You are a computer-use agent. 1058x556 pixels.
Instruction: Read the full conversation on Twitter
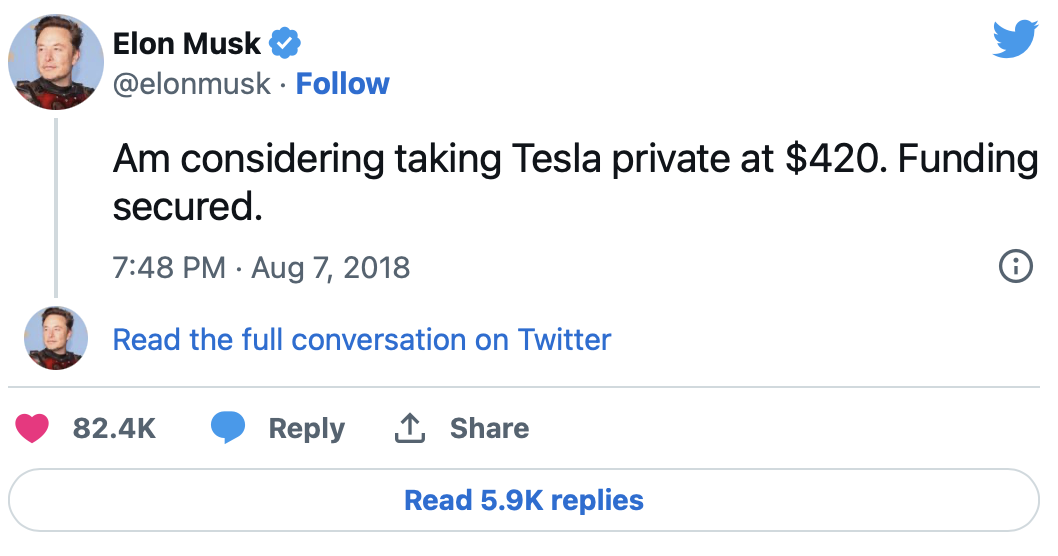(361, 339)
